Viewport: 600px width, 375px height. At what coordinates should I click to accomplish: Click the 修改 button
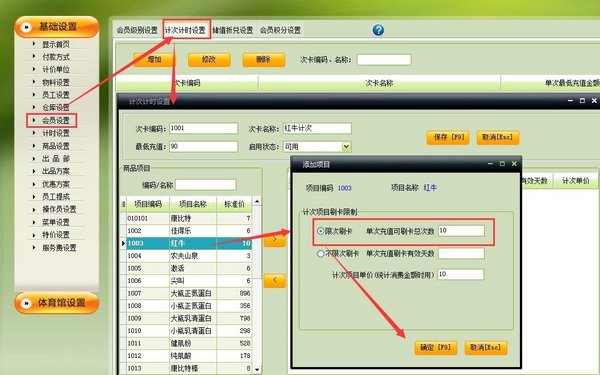[x=209, y=60]
